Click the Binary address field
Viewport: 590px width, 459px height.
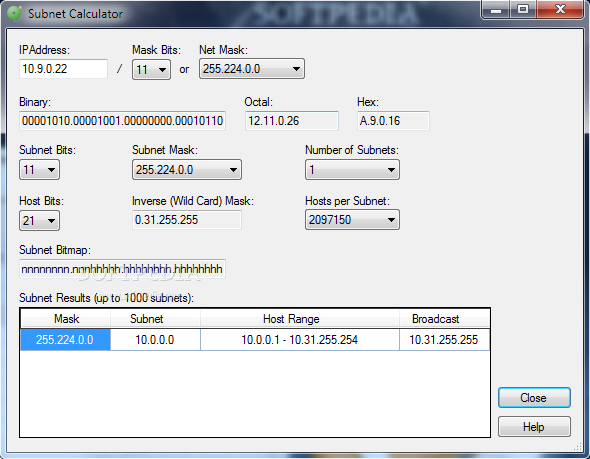point(122,121)
